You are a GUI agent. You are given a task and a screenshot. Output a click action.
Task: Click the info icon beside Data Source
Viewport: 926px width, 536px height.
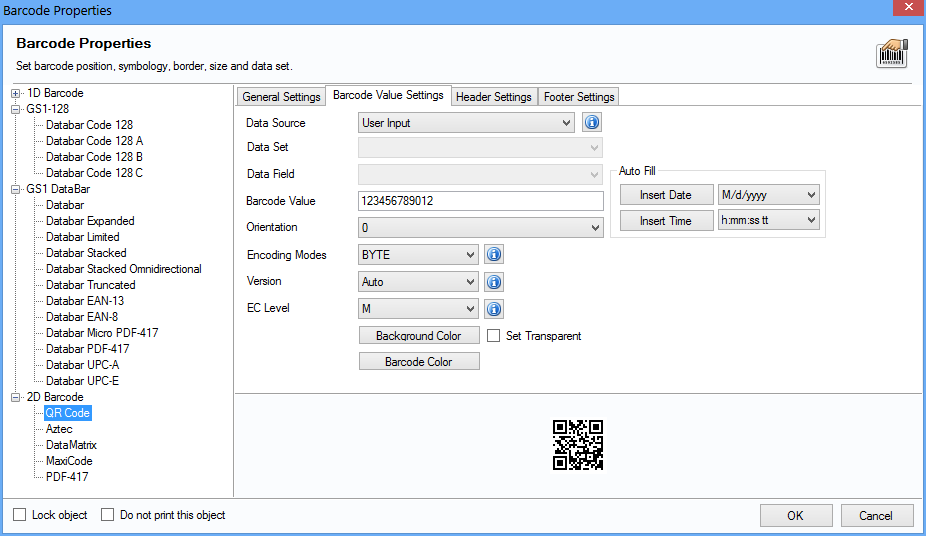click(x=591, y=123)
